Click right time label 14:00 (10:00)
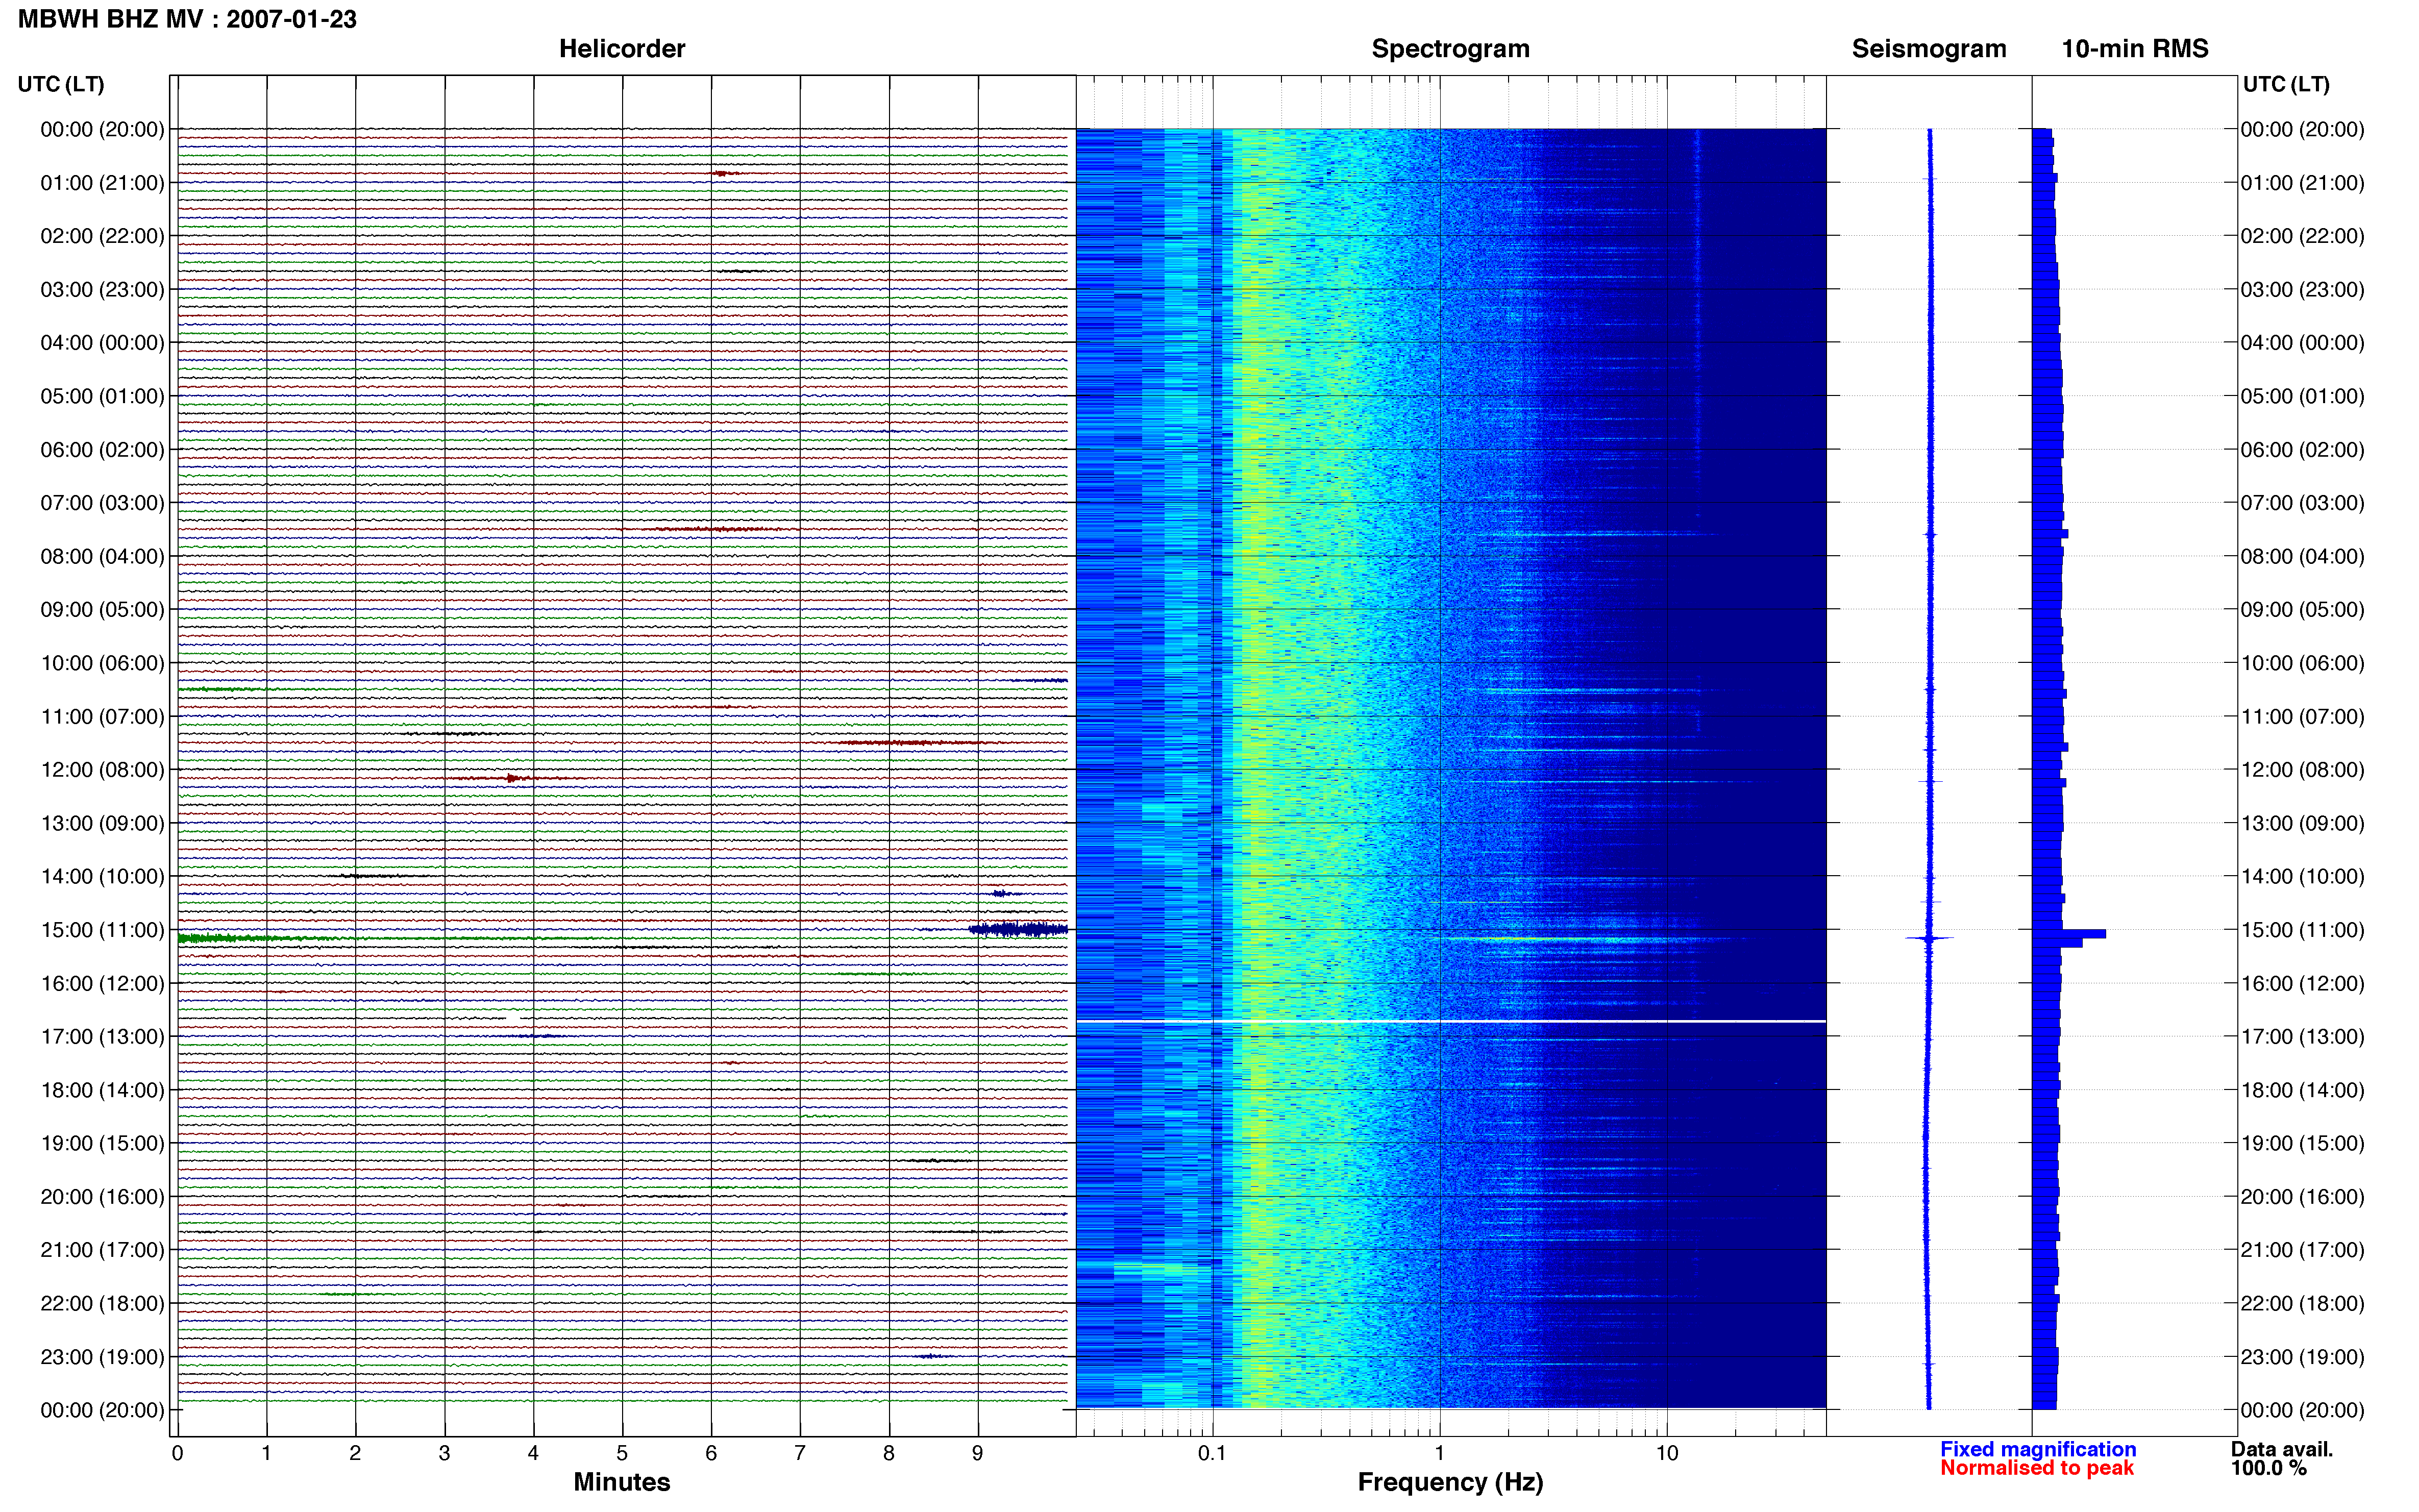 pyautogui.click(x=2302, y=877)
